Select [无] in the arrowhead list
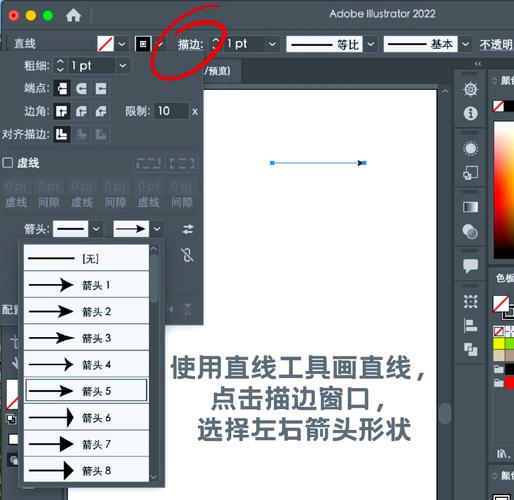Screen dimensions: 514x500 86,258
